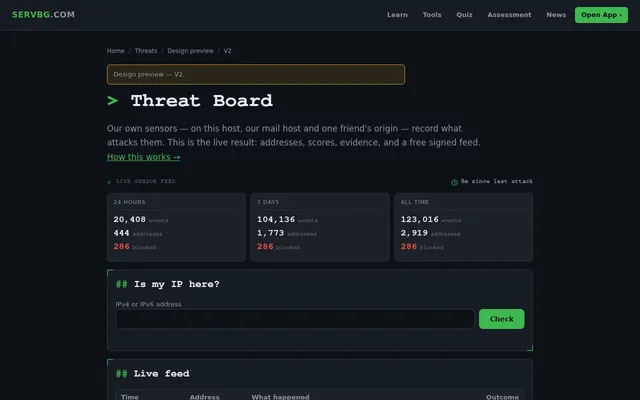Image resolution: width=640 pixels, height=400 pixels.
Task: Open the Learn menu item
Action: click(x=397, y=15)
